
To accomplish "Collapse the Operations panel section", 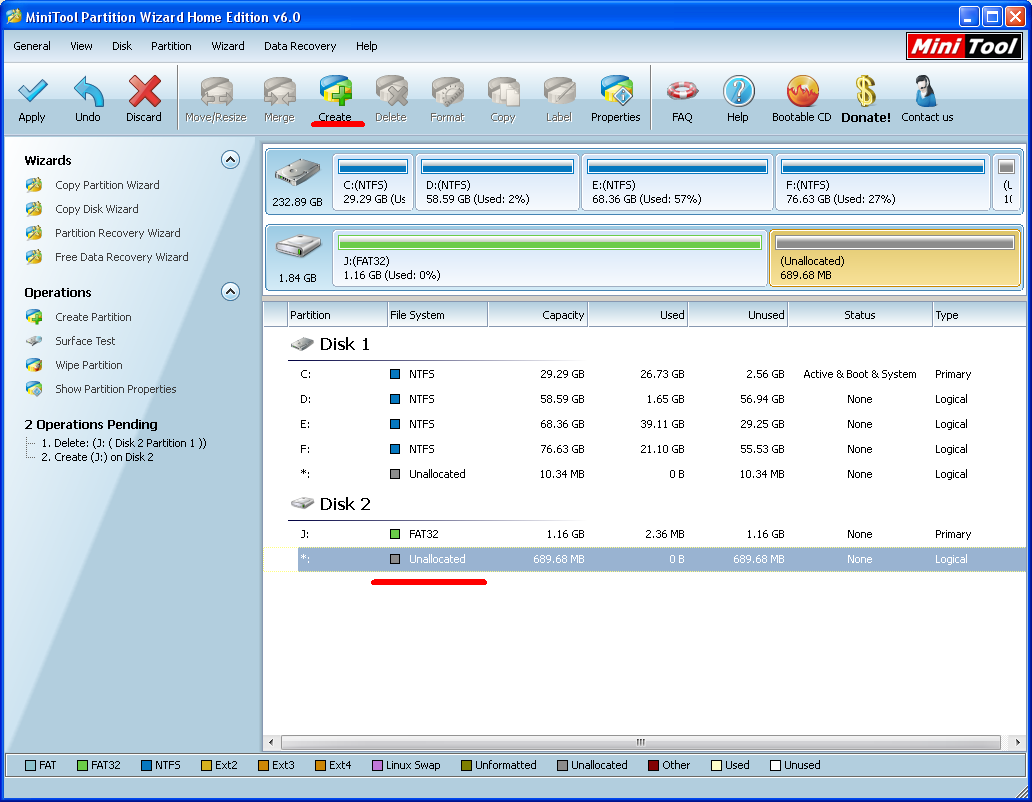I will [230, 292].
